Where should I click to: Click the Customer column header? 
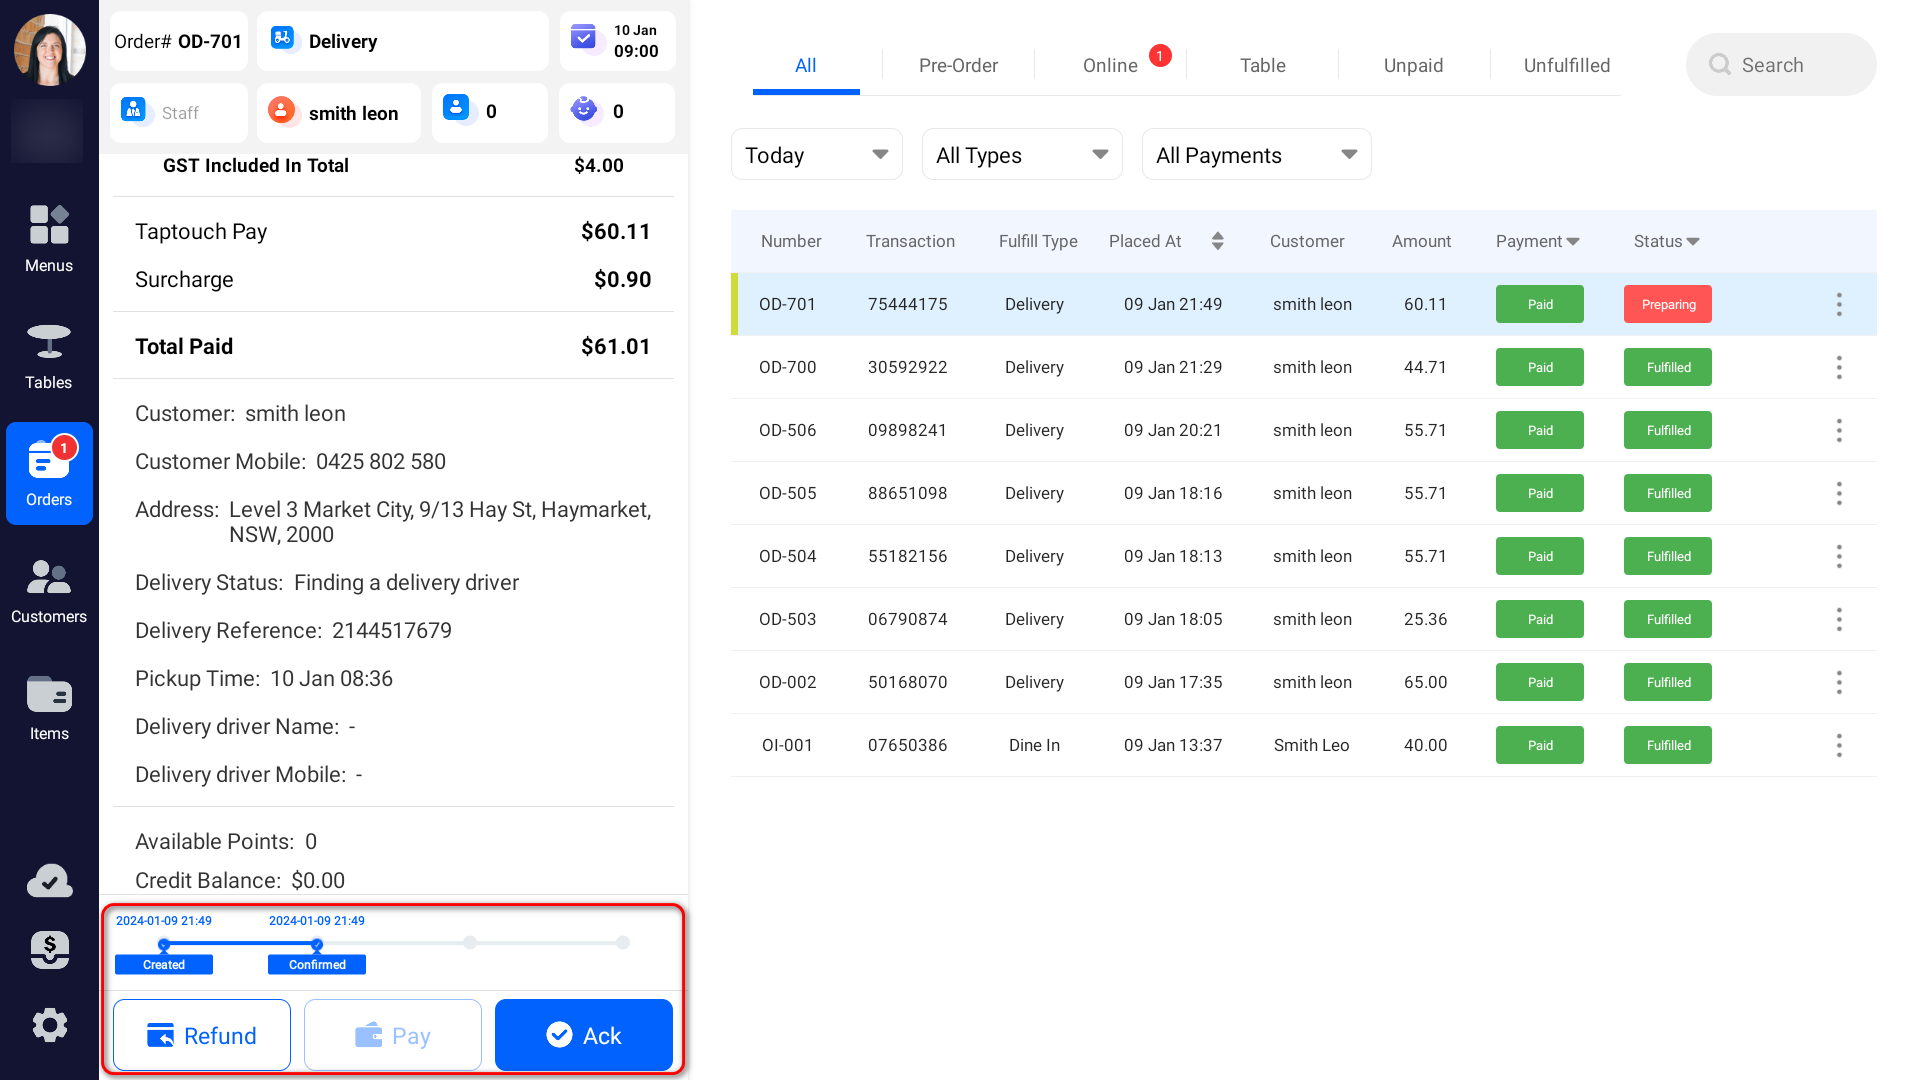click(x=1306, y=241)
